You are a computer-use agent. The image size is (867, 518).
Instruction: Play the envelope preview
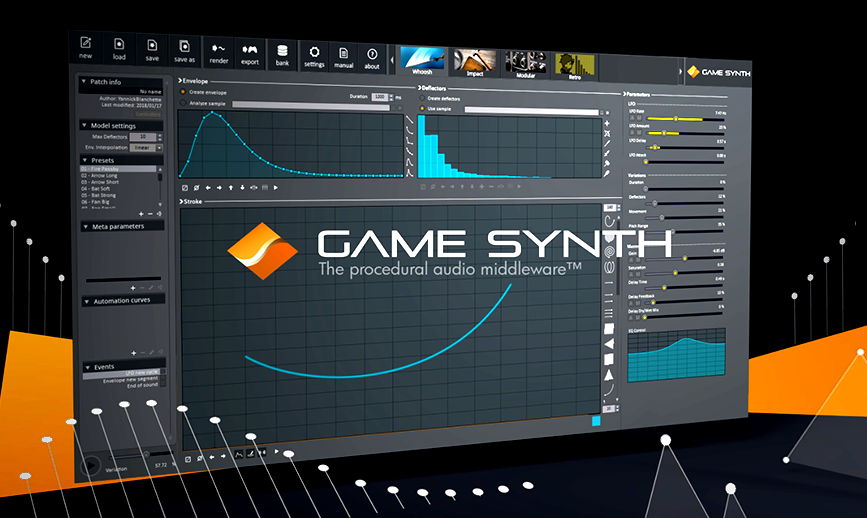coord(276,188)
